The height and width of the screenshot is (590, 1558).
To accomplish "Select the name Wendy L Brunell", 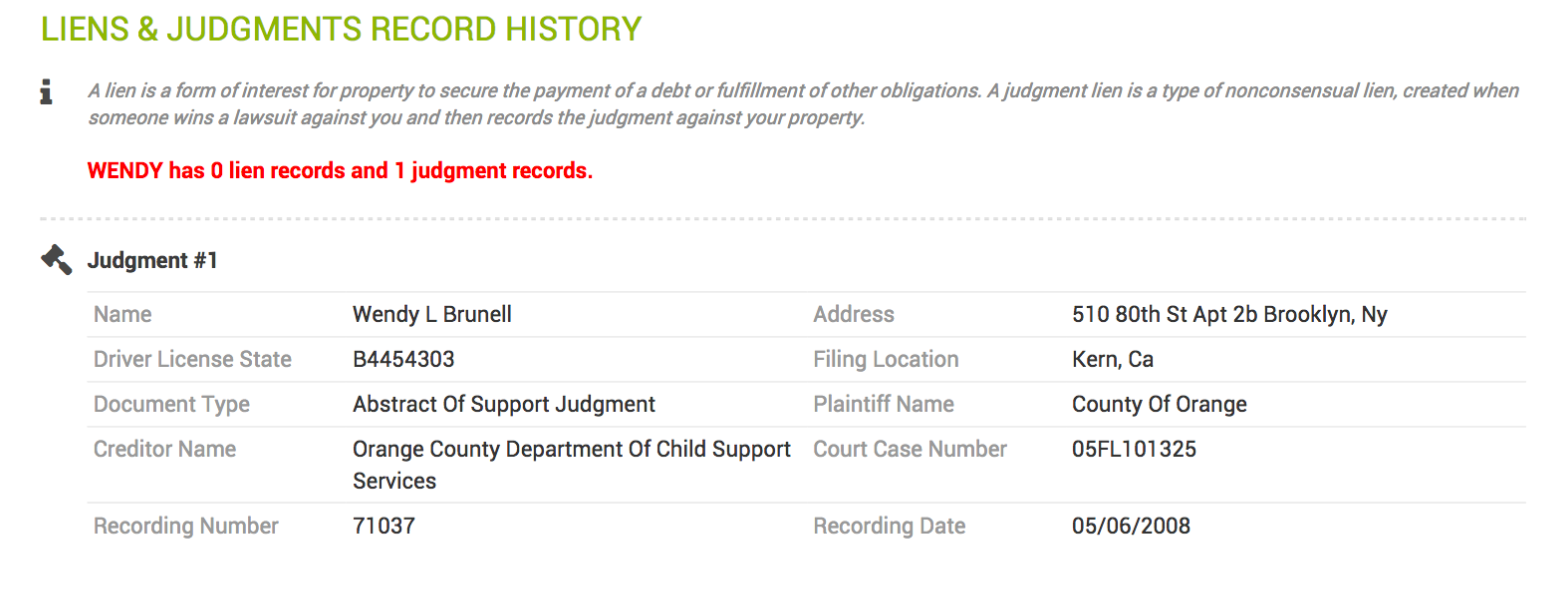I will 432,314.
